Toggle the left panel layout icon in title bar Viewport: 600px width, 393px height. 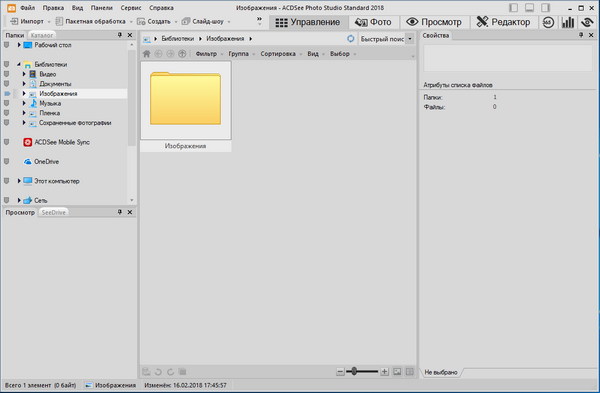[x=514, y=8]
